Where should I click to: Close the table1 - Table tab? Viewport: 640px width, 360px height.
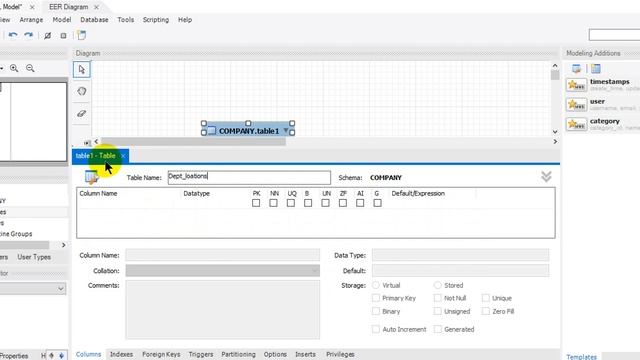click(123, 156)
